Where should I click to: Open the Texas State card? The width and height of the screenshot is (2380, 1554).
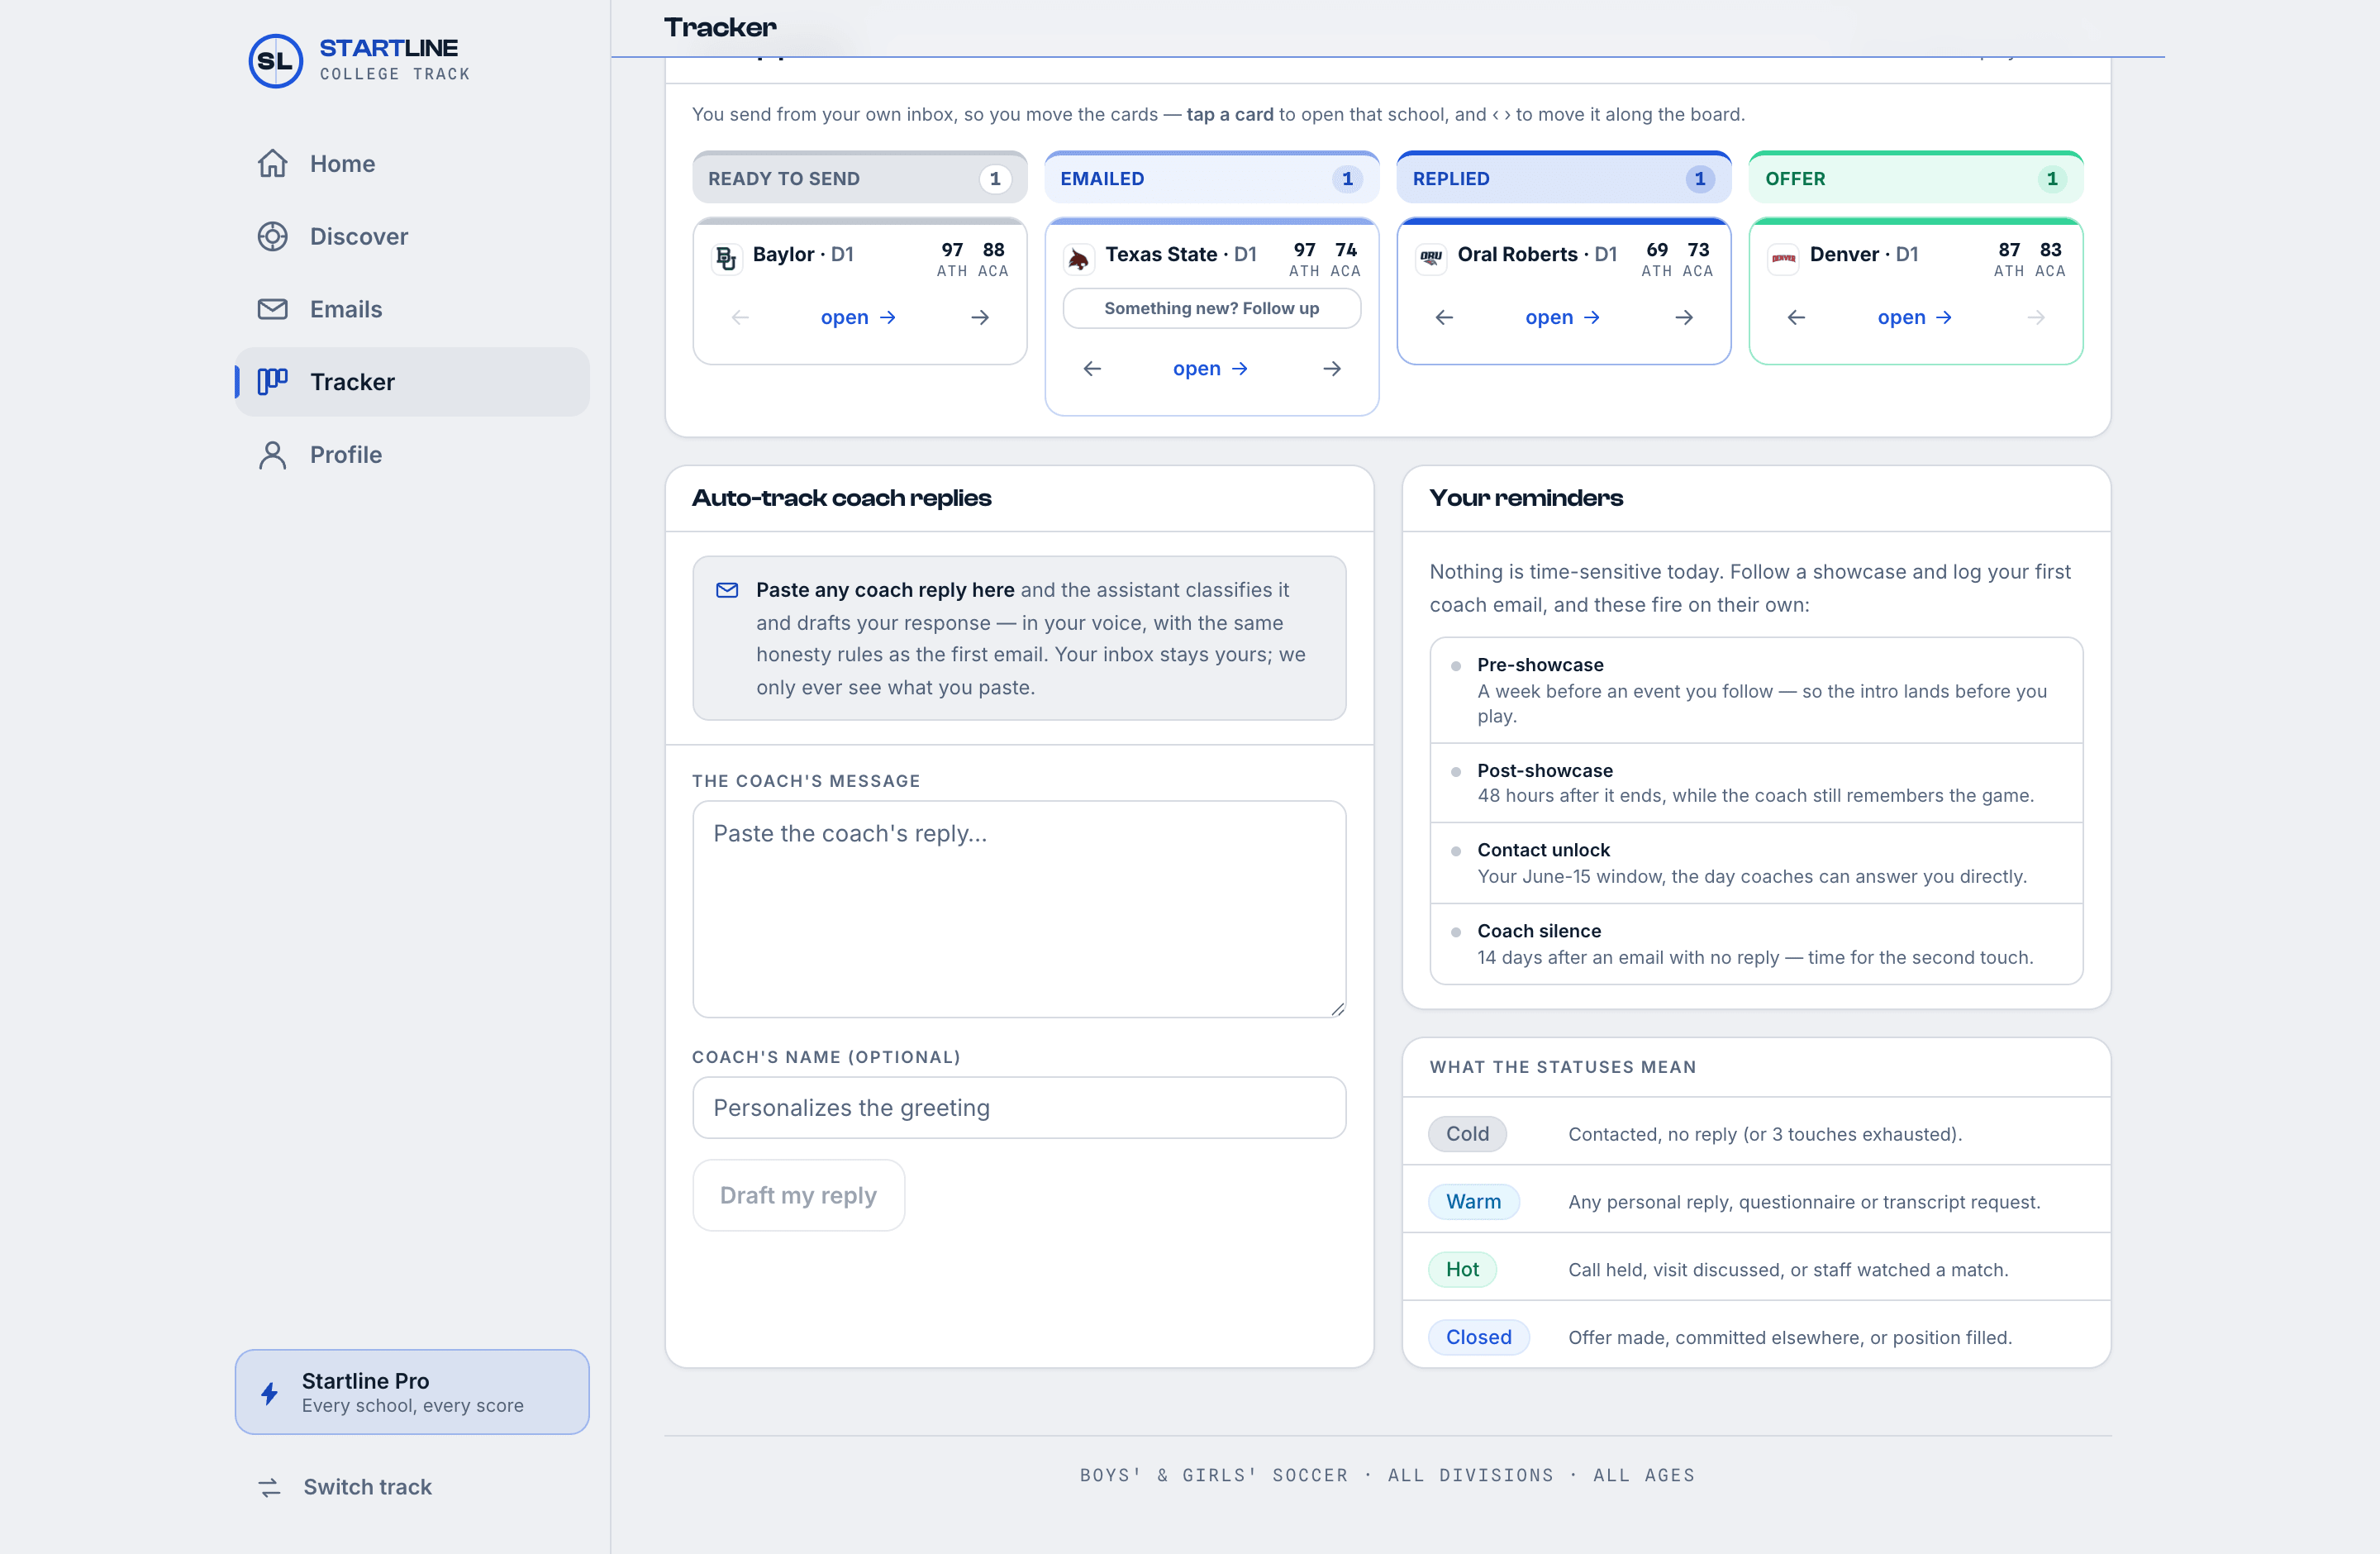tap(1210, 368)
